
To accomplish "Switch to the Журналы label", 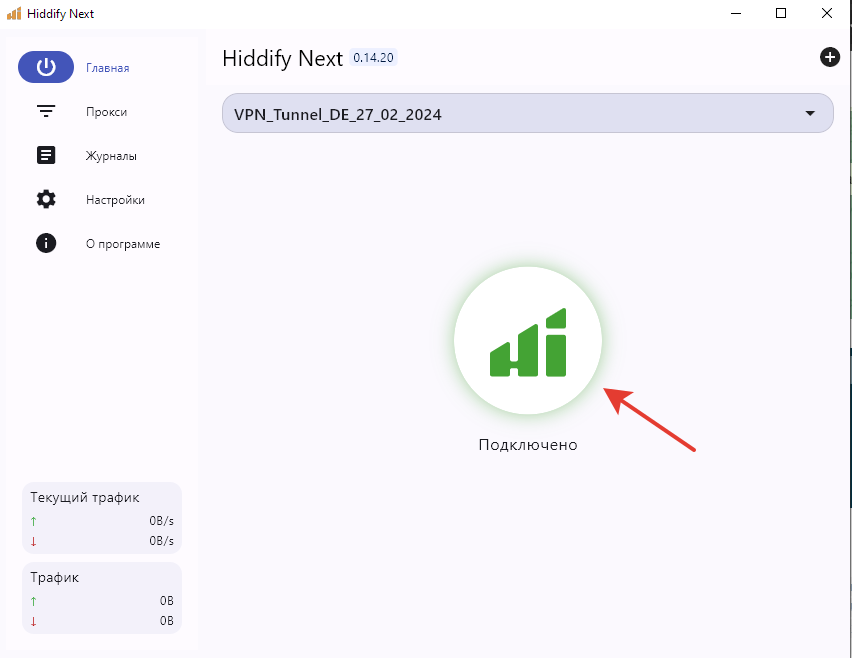I will (x=111, y=156).
